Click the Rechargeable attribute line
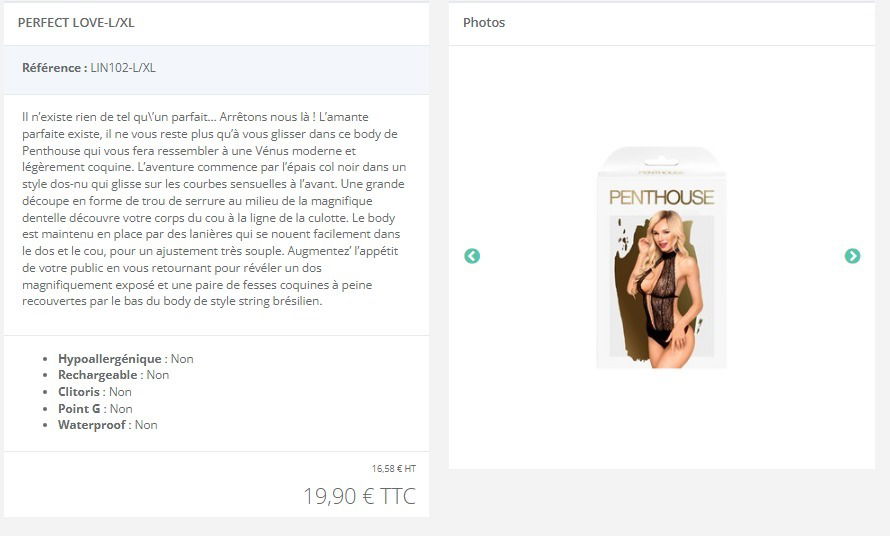Screen dimensions: 890x536 pyautogui.click(x=114, y=375)
